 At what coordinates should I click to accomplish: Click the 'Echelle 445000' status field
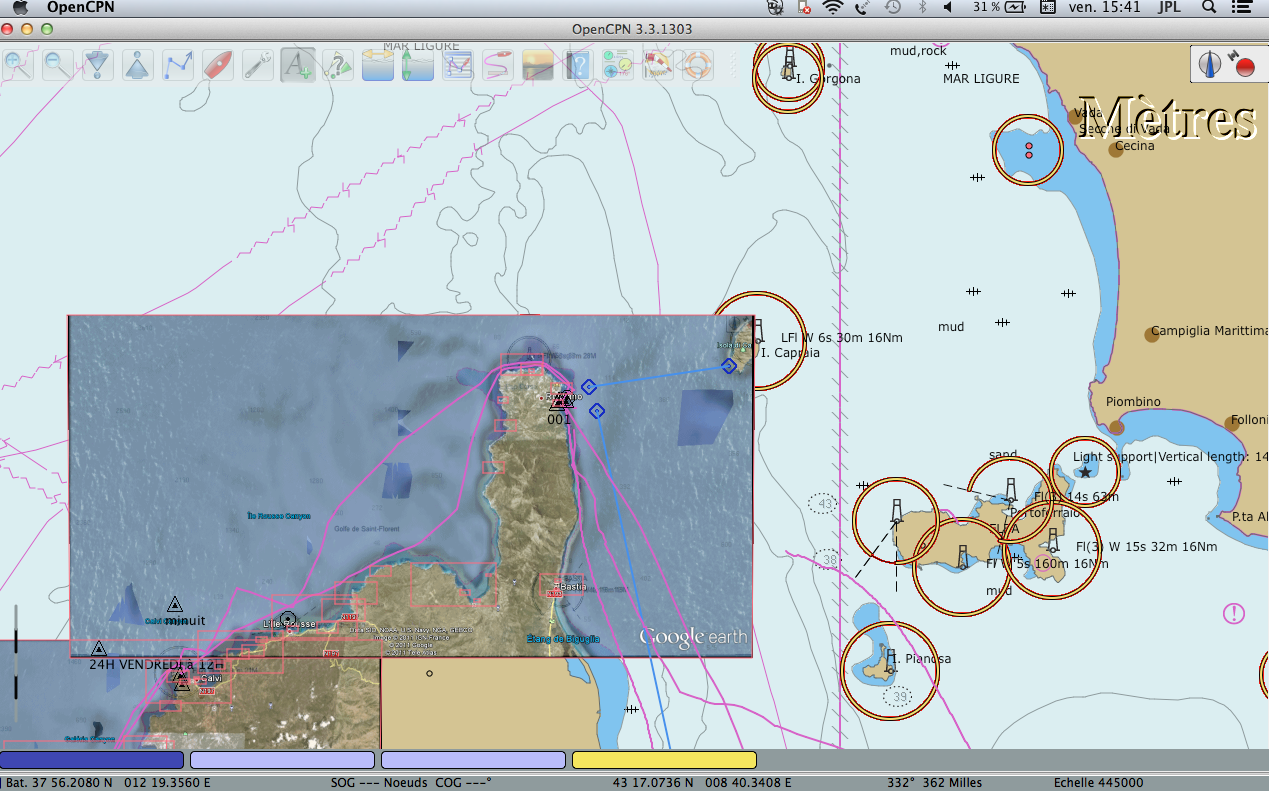click(1098, 783)
